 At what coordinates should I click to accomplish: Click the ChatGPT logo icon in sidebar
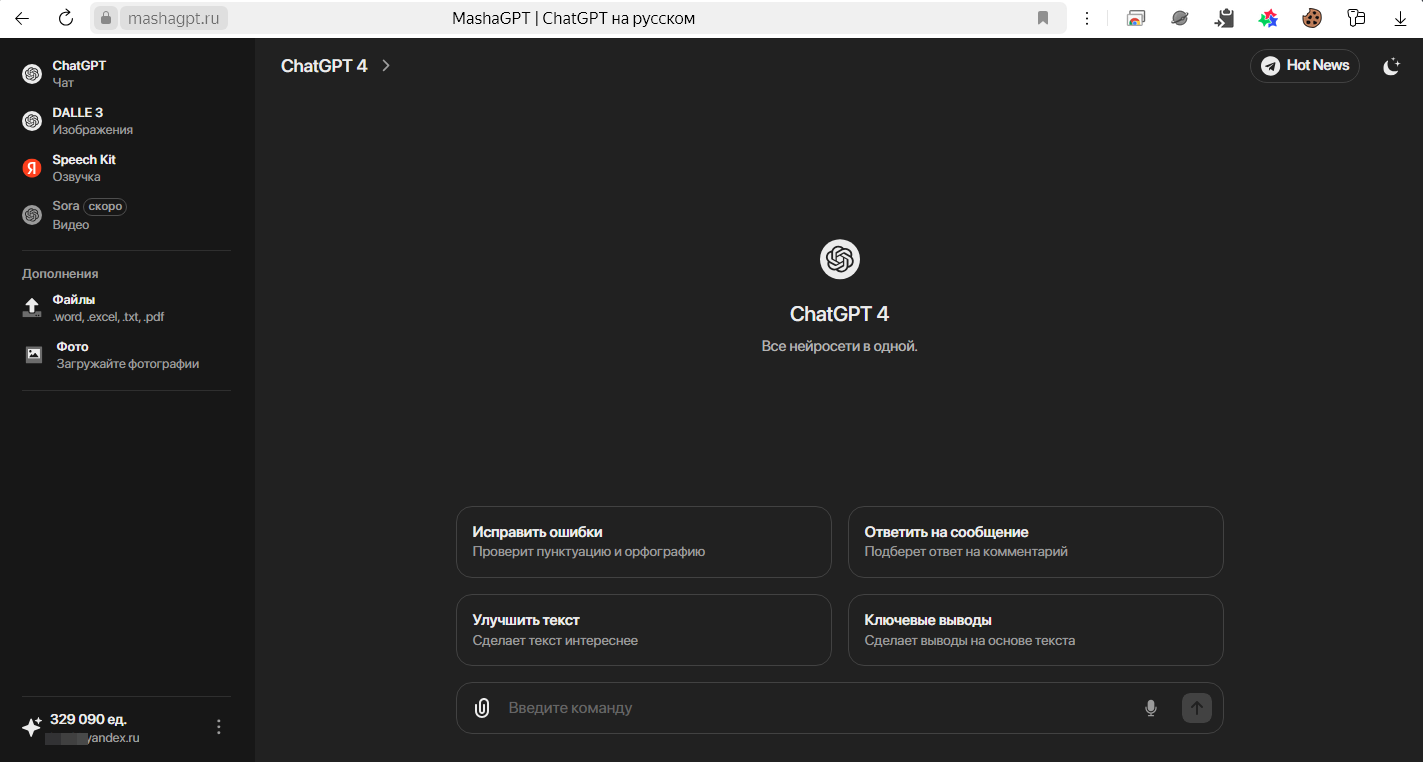point(32,74)
